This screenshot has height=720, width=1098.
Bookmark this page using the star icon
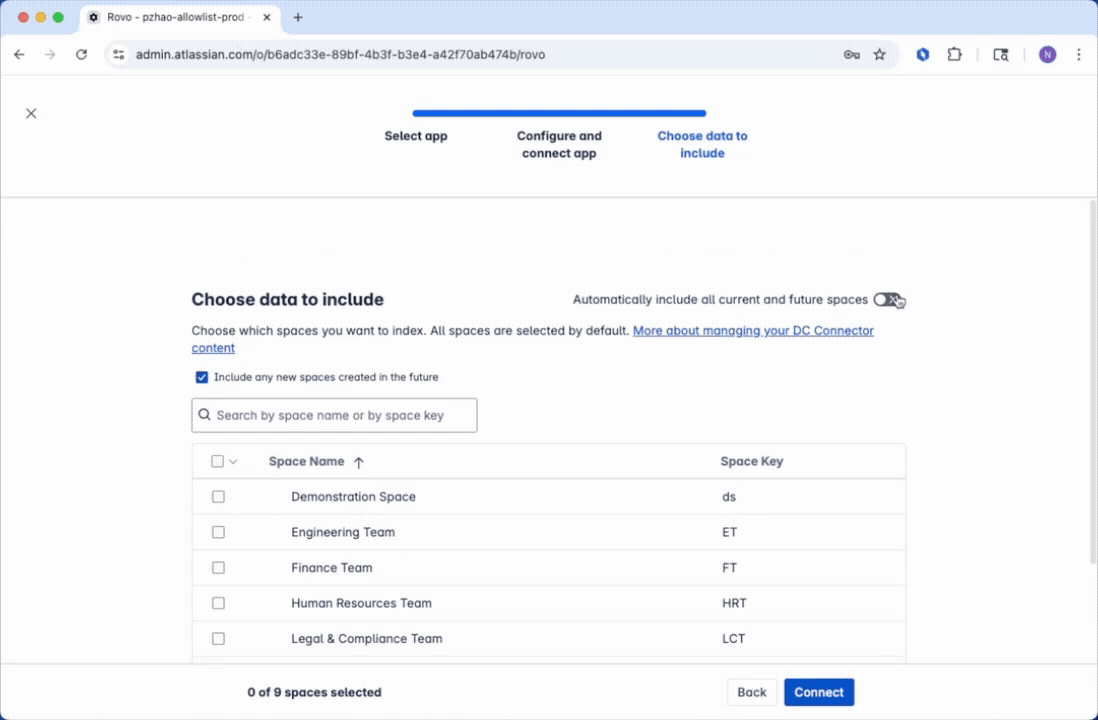(879, 55)
